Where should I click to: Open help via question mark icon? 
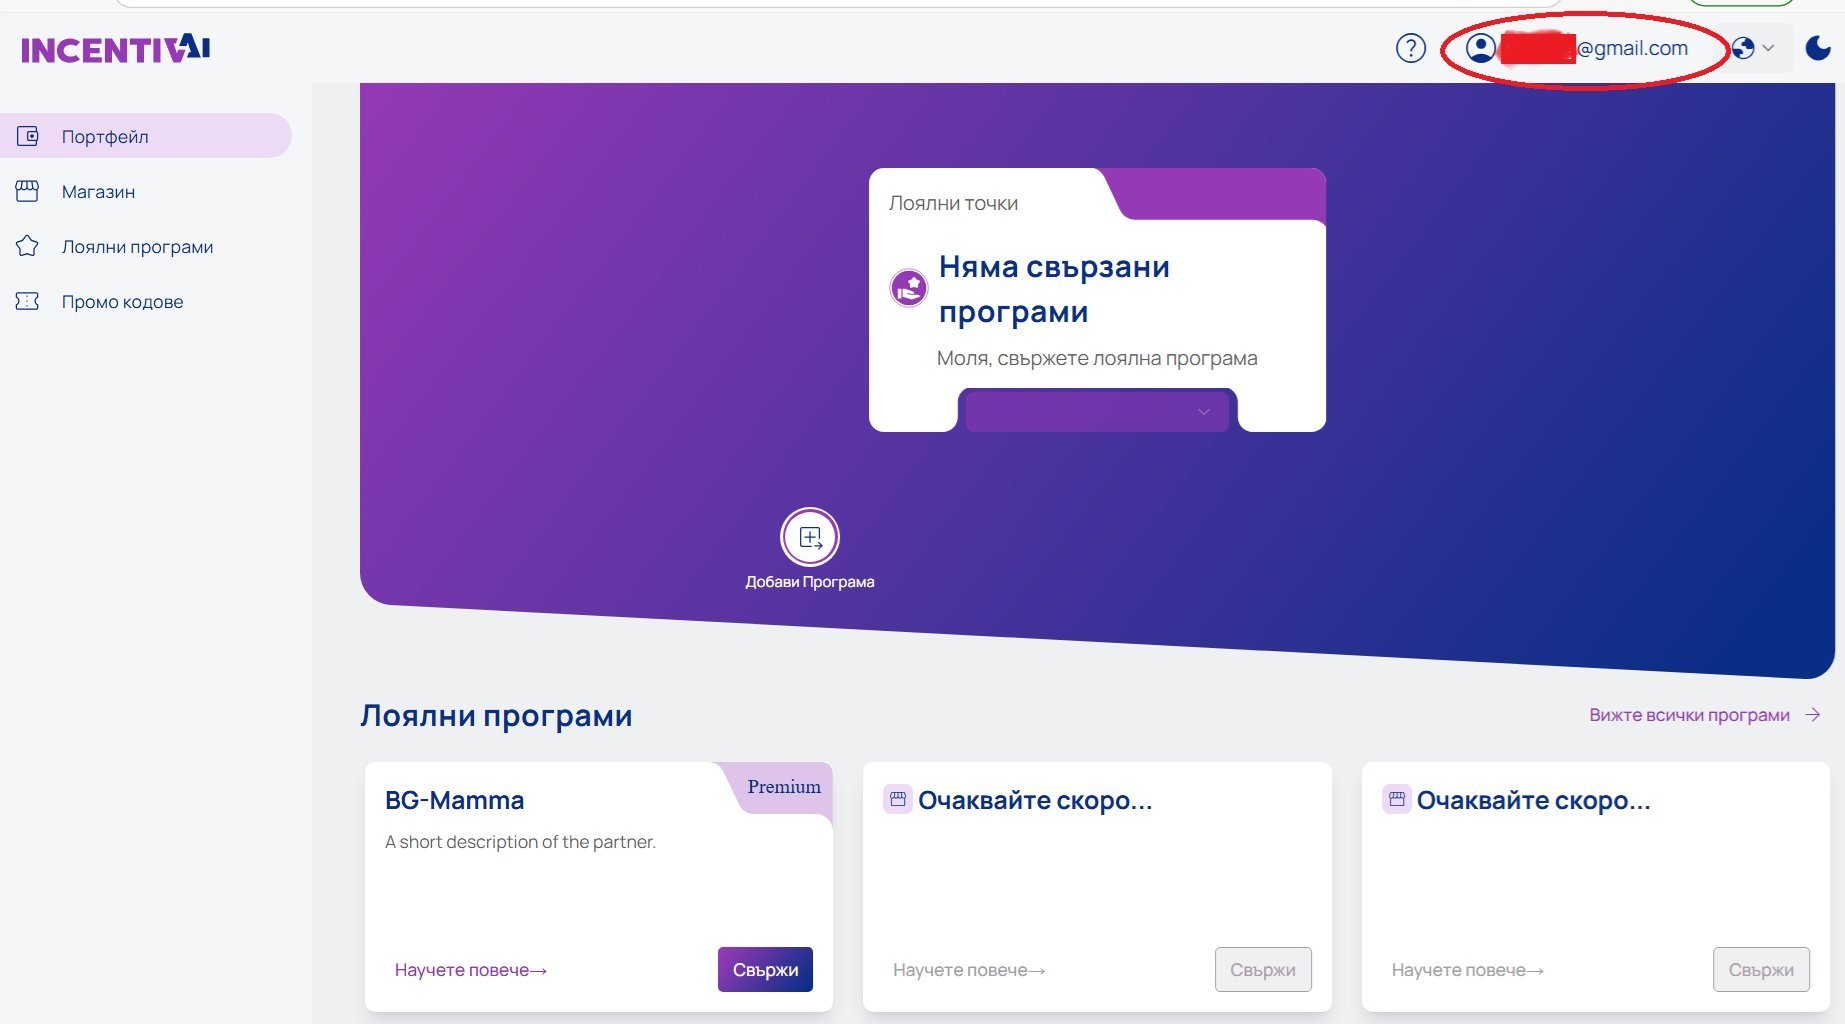tap(1410, 48)
